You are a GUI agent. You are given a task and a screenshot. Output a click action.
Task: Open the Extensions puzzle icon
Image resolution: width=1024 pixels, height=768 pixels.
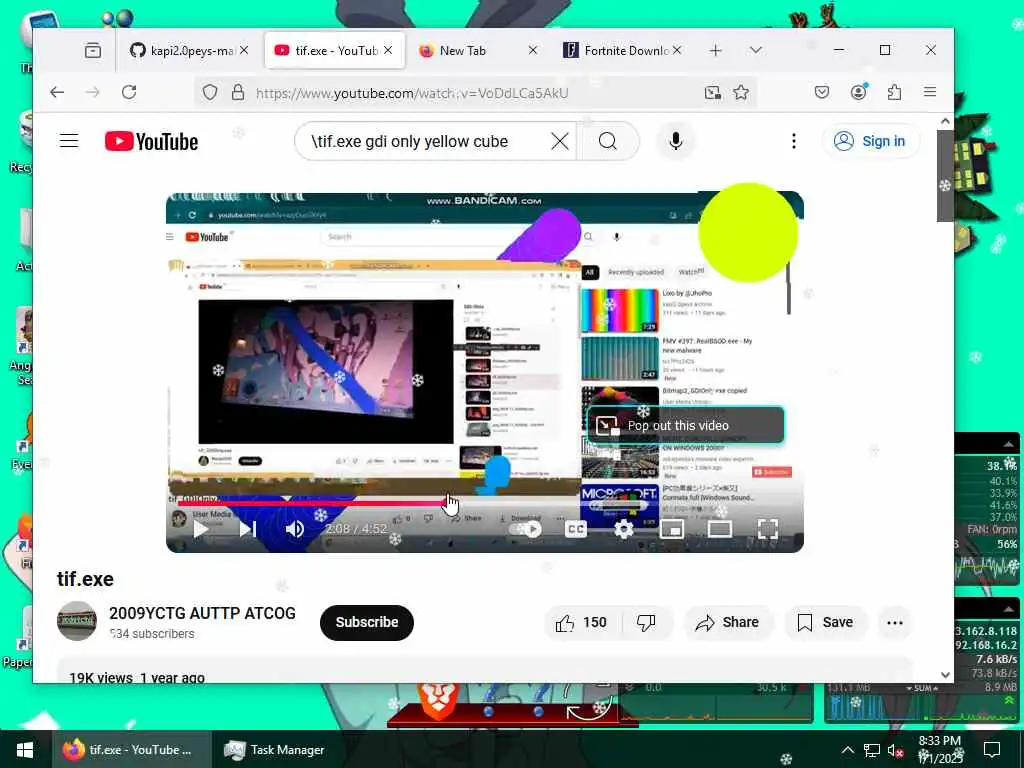pyautogui.click(x=894, y=92)
